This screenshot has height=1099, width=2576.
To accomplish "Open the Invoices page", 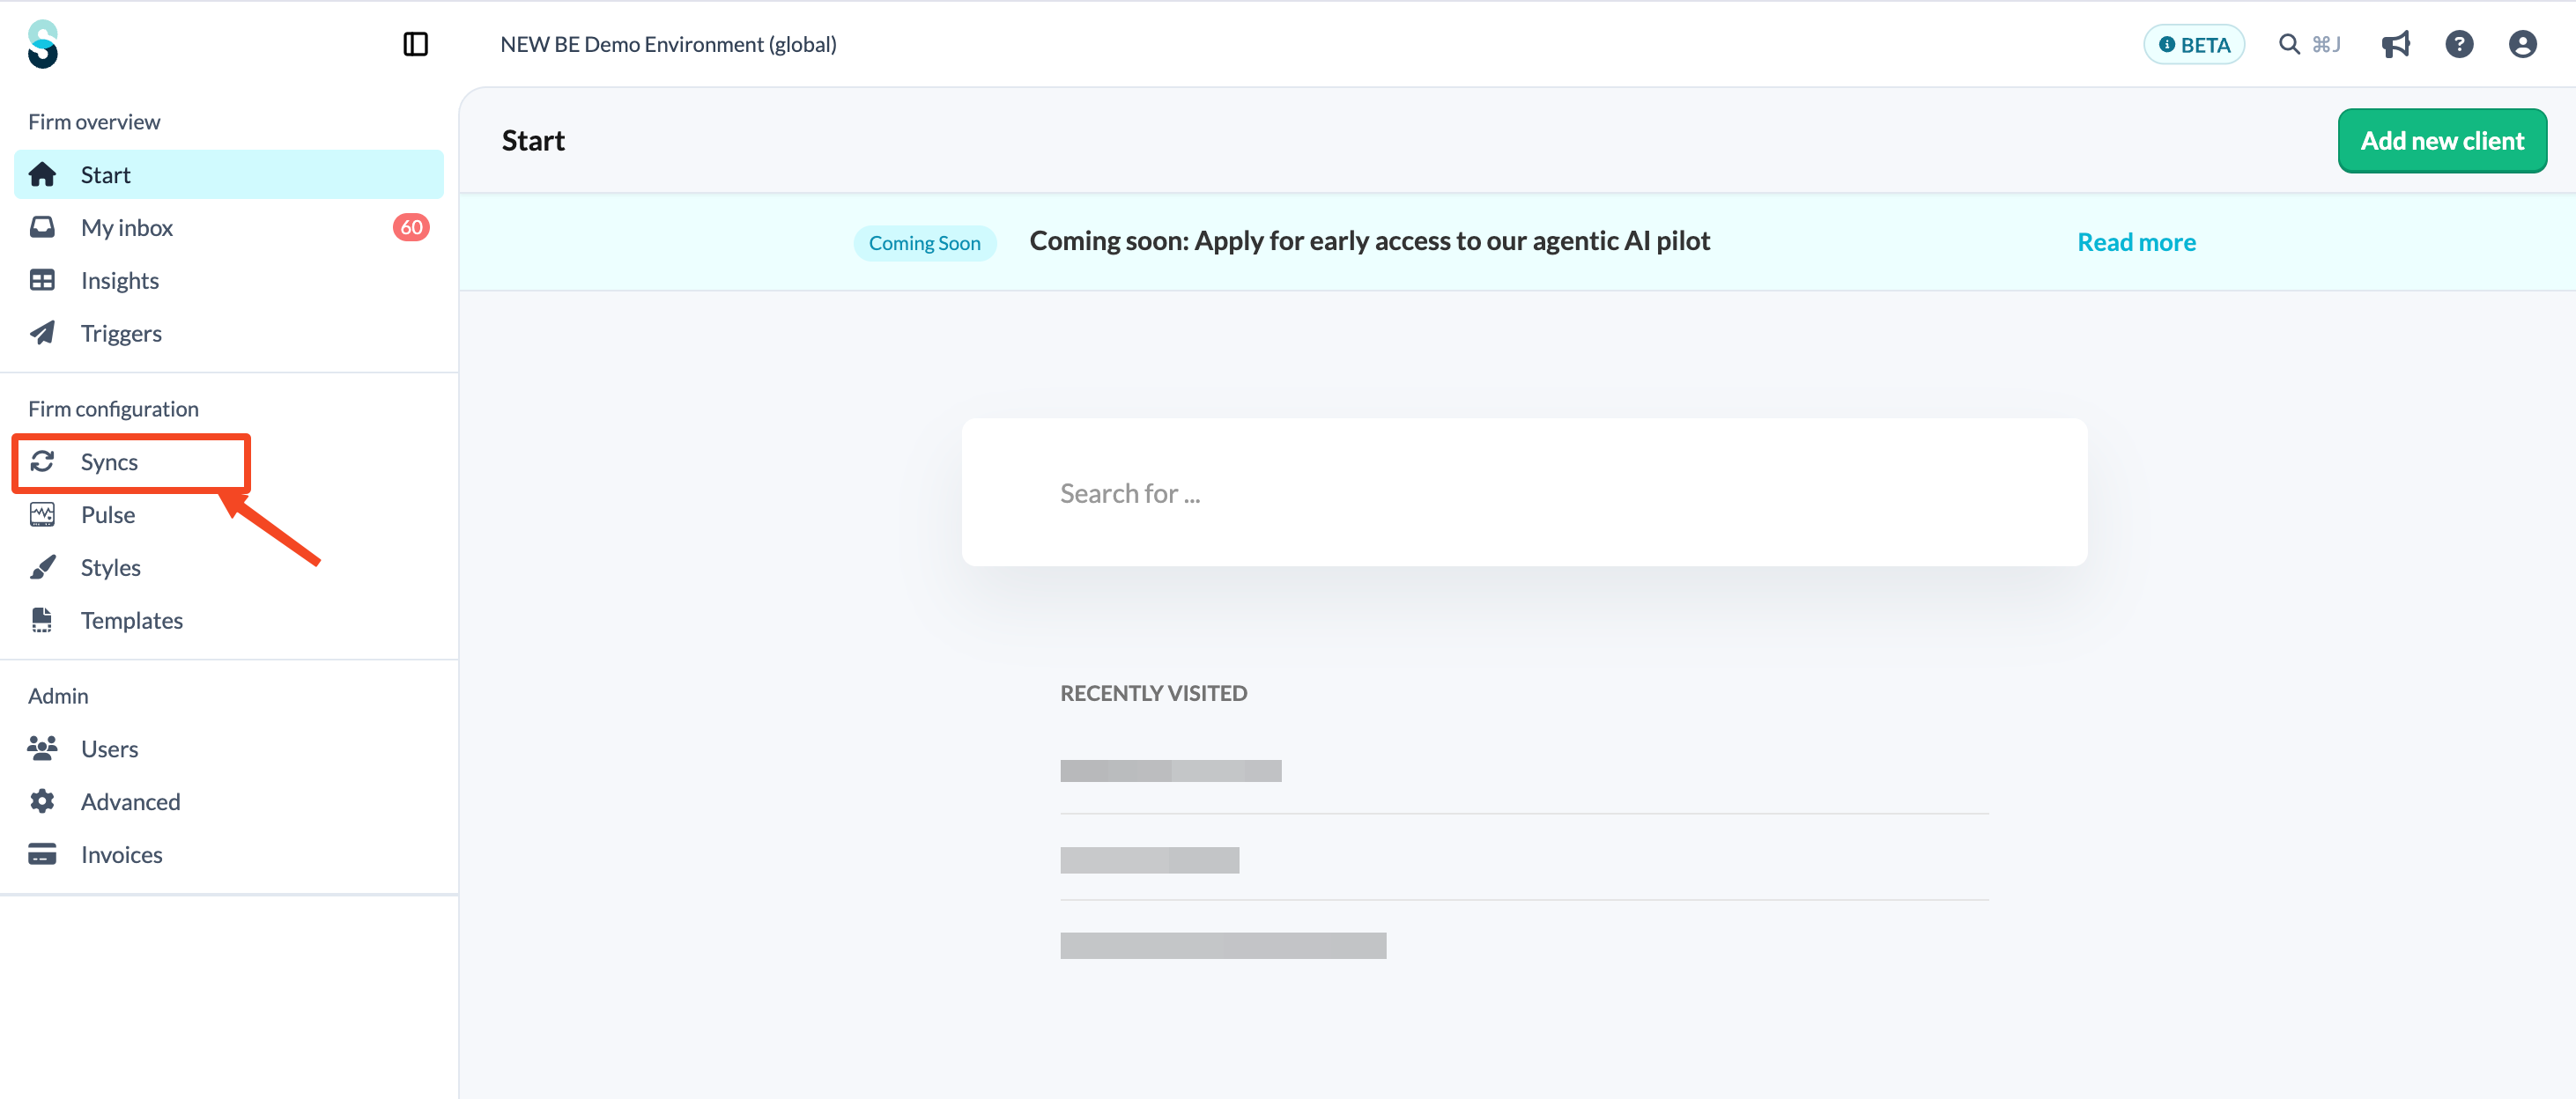I will pos(122,854).
